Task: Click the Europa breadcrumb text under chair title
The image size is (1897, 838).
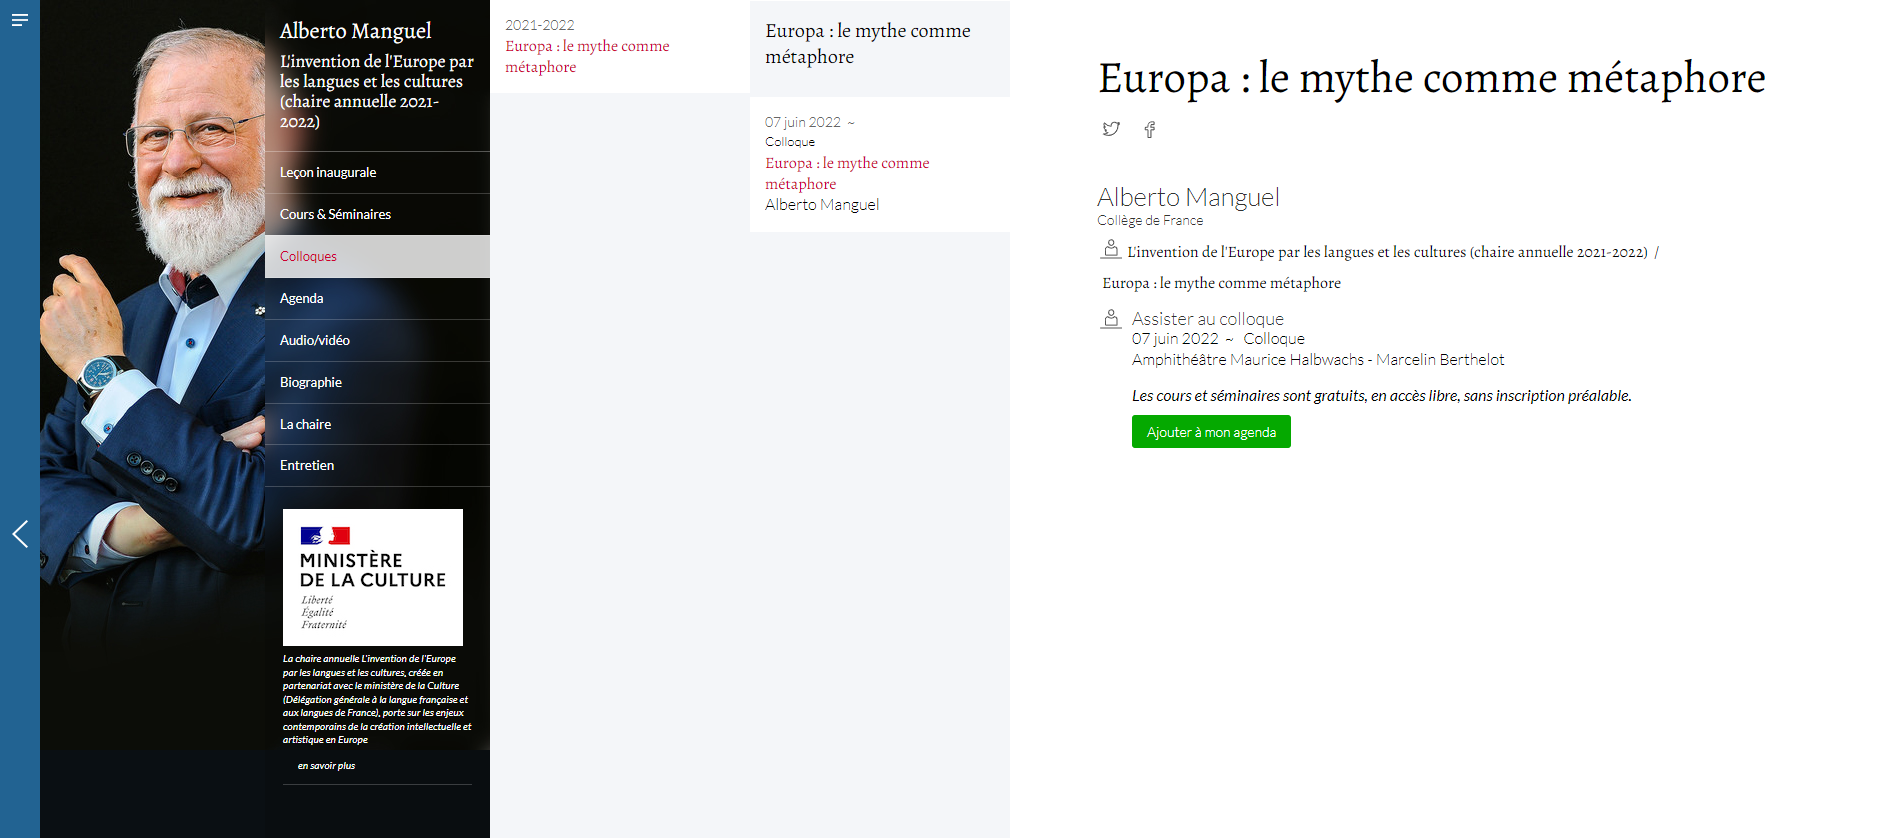Action: tap(1221, 283)
